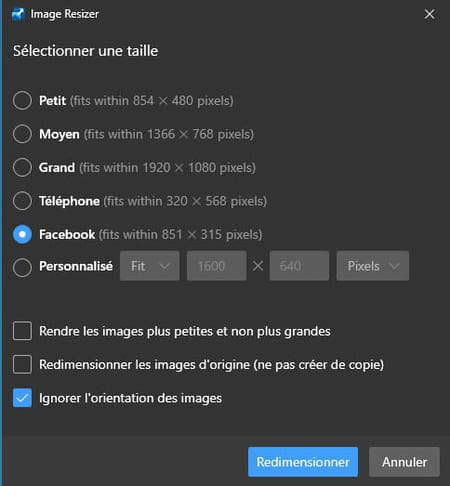This screenshot has height=486, width=450.
Task: Click the chevron arrow of Fit combo box
Action: click(x=165, y=266)
